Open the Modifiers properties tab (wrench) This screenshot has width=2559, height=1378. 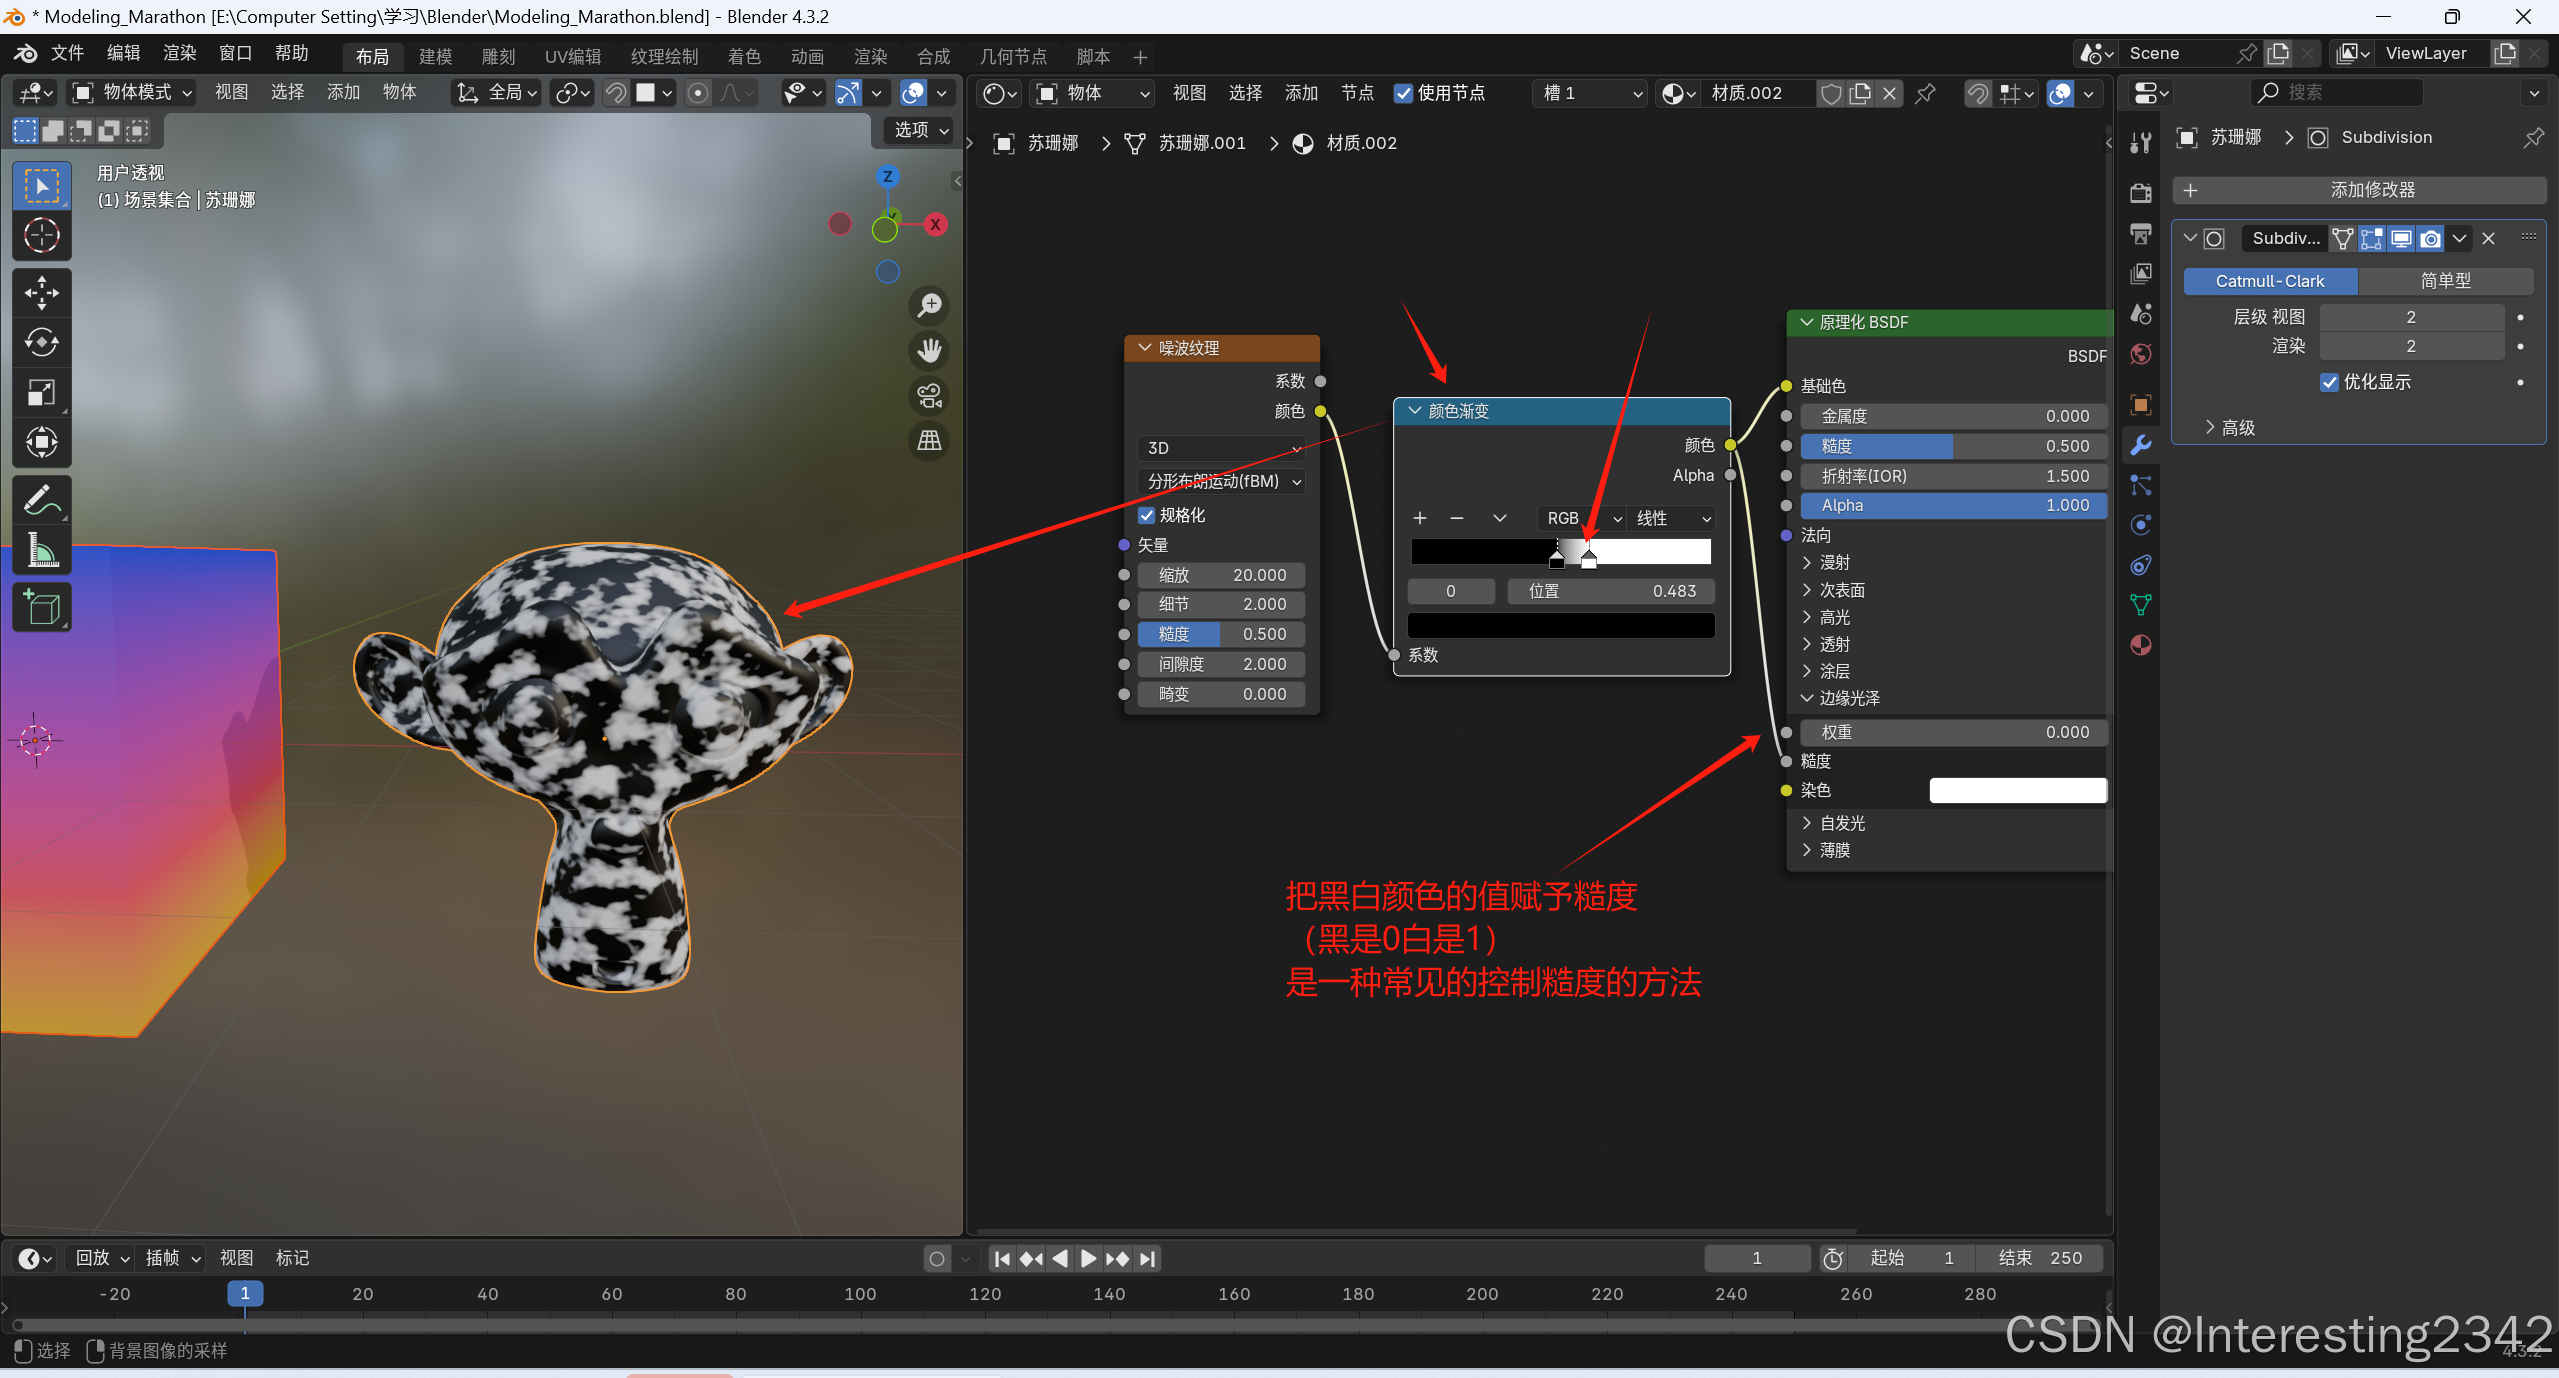coord(2141,445)
